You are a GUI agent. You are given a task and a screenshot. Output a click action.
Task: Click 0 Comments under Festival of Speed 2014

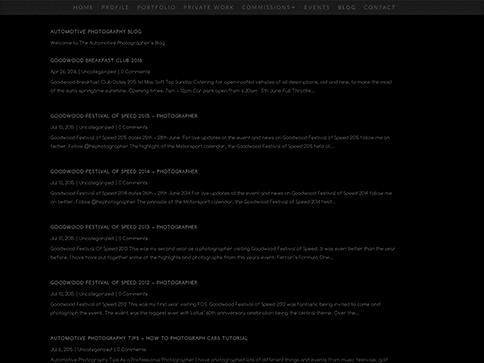point(133,183)
